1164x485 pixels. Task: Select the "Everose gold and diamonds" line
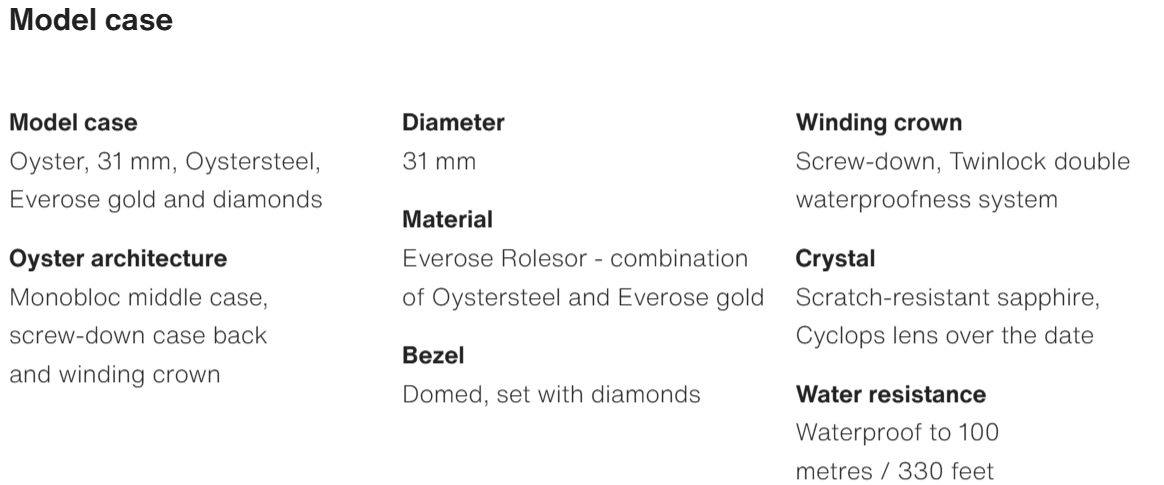(x=165, y=199)
